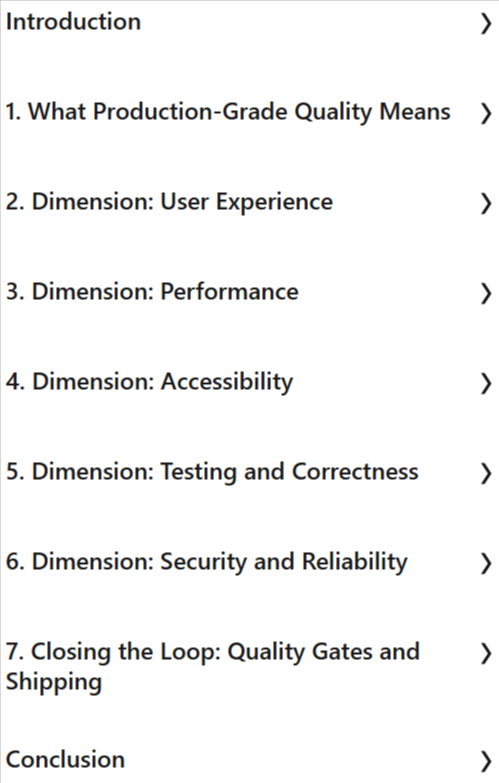Screen dimensions: 499x783
Task: Select 2. Dimension: User Experience entry
Action: click(x=169, y=202)
